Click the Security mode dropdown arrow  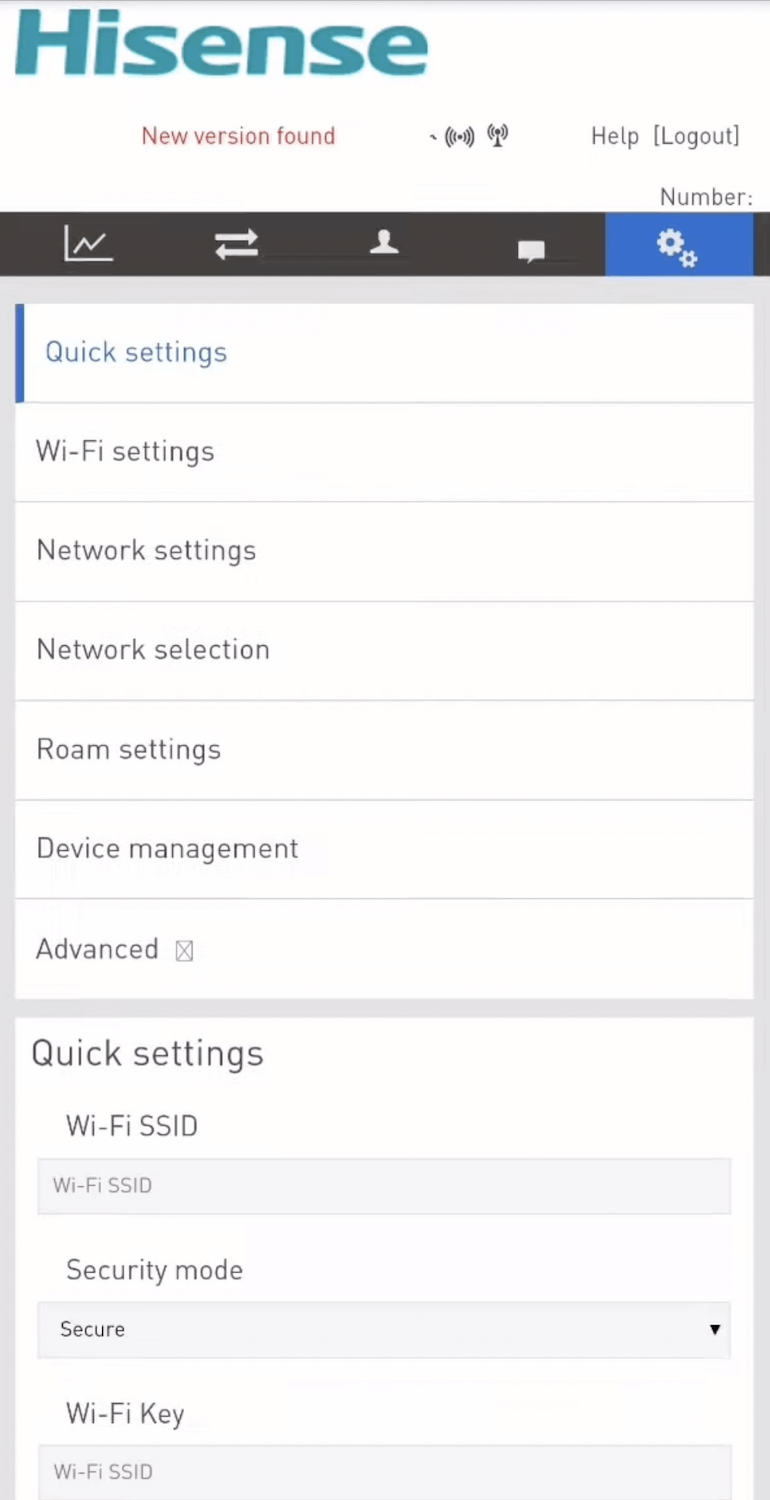(x=714, y=1329)
